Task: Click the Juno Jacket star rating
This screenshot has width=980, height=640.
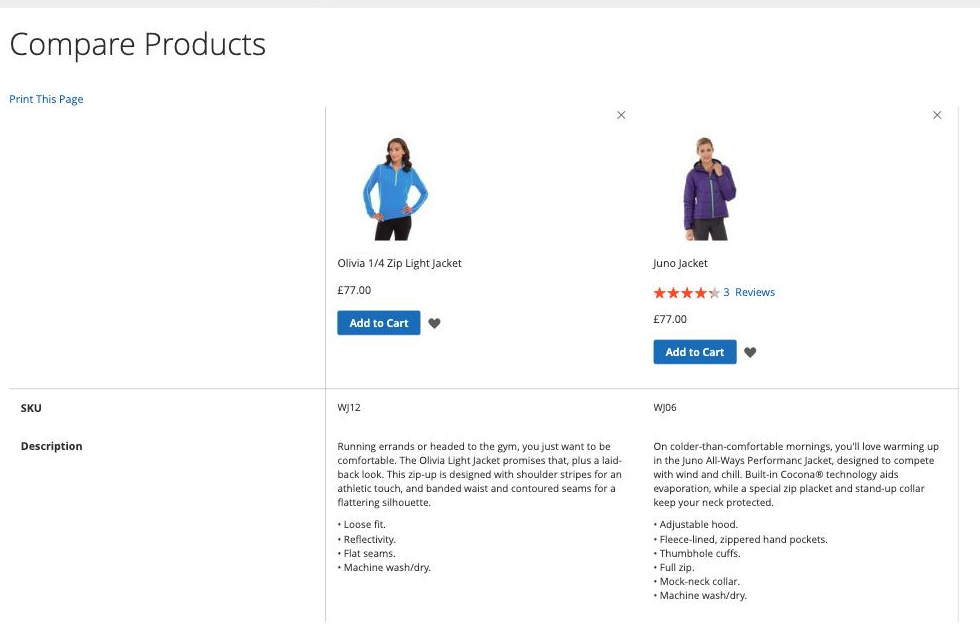Action: tap(686, 292)
